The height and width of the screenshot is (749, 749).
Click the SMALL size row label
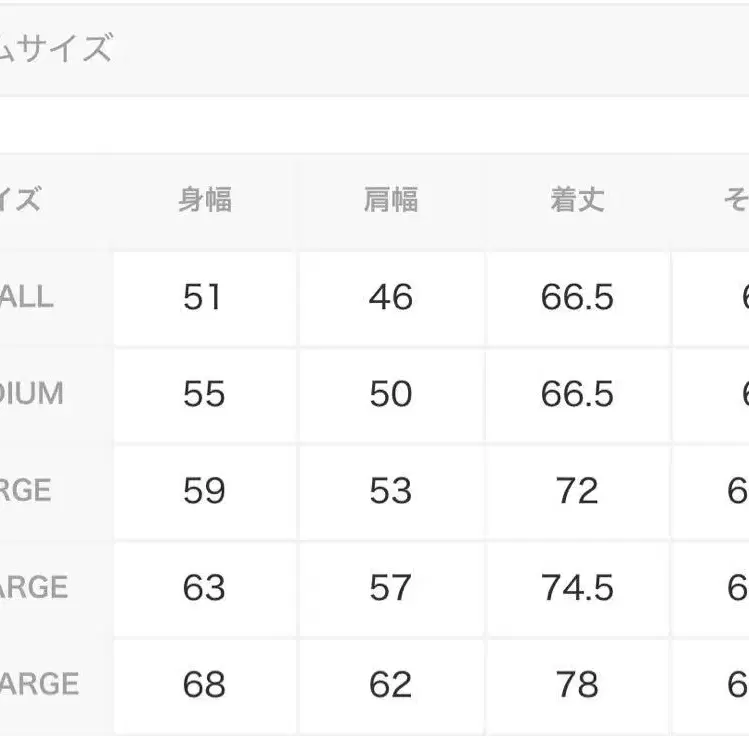tap(28, 298)
